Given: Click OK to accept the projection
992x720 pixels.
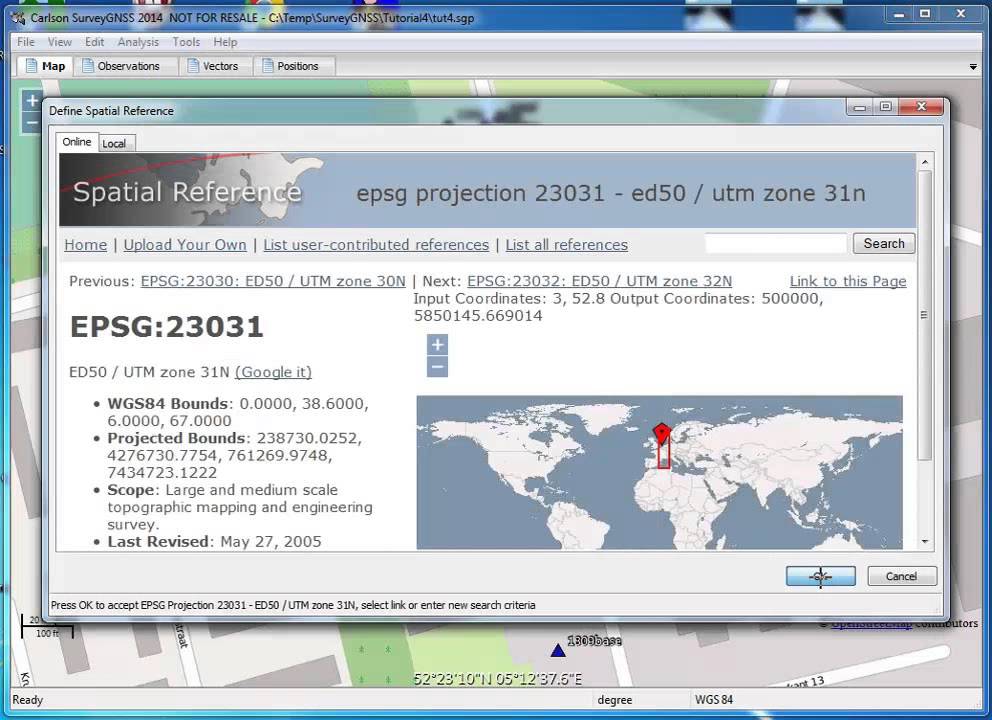Looking at the screenshot, I should (821, 576).
